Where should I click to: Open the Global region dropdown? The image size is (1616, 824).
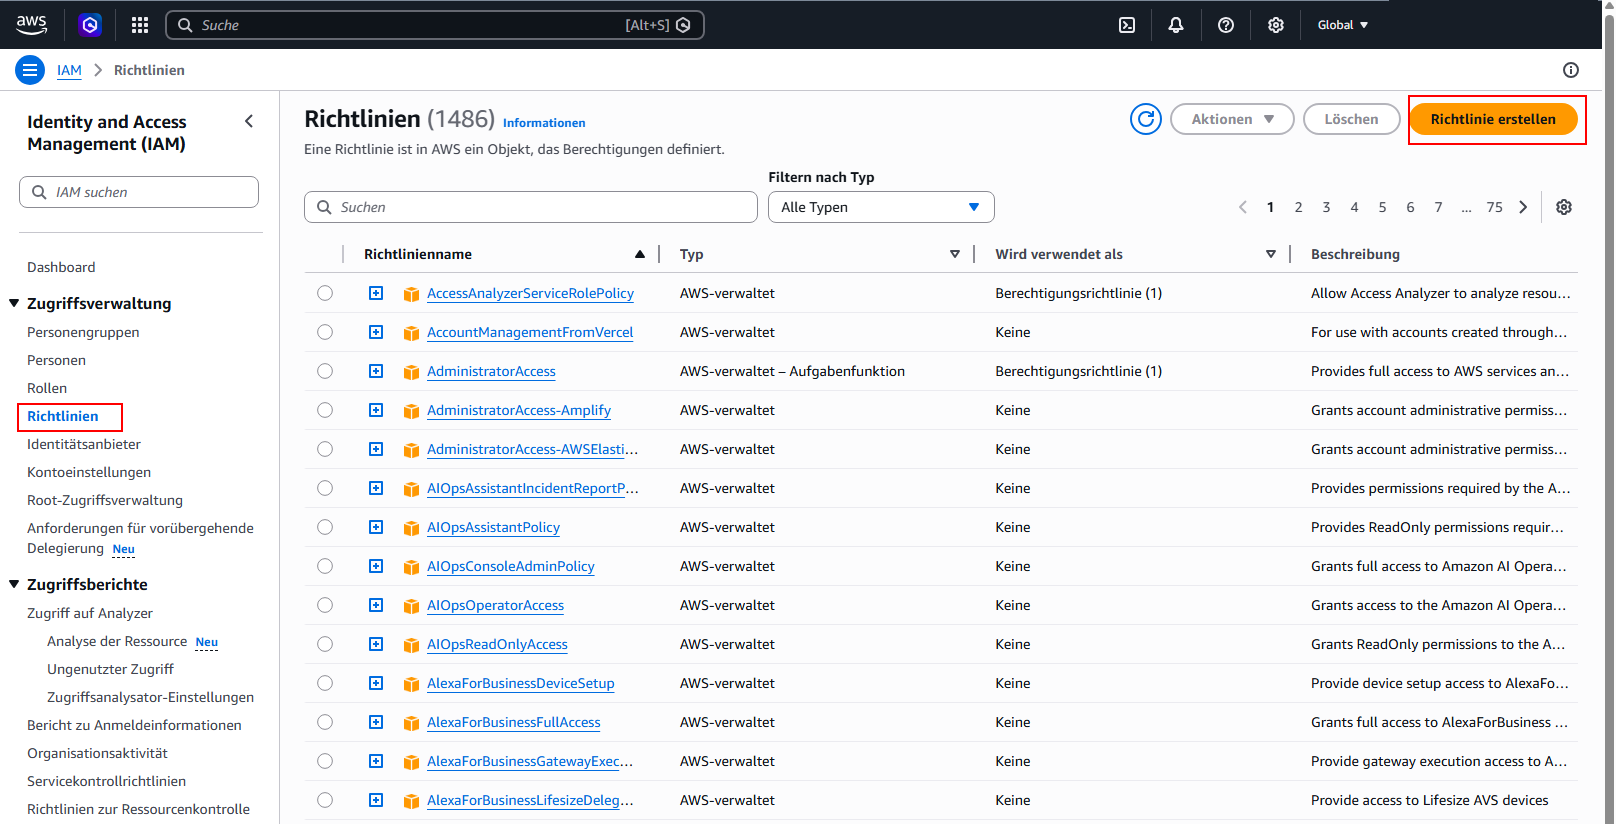coord(1342,25)
